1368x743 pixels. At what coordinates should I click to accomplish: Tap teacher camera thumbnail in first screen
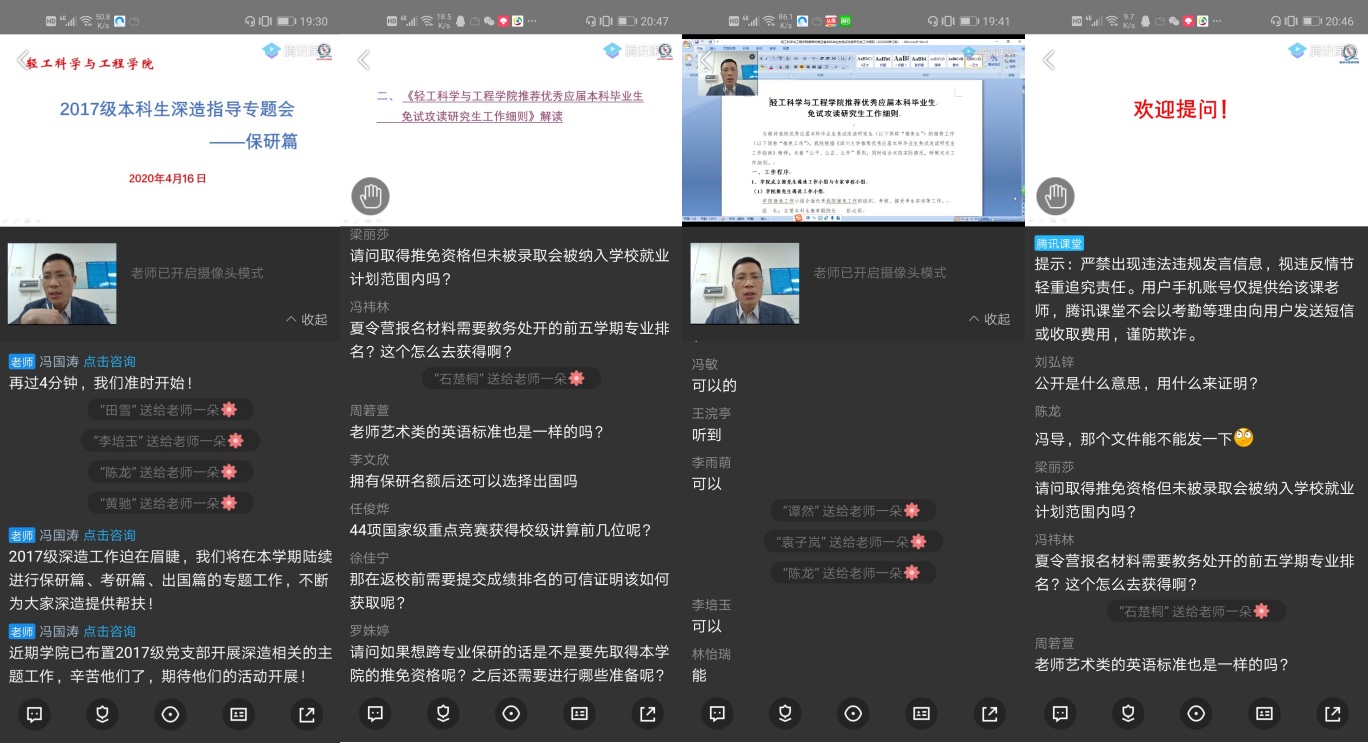click(61, 284)
